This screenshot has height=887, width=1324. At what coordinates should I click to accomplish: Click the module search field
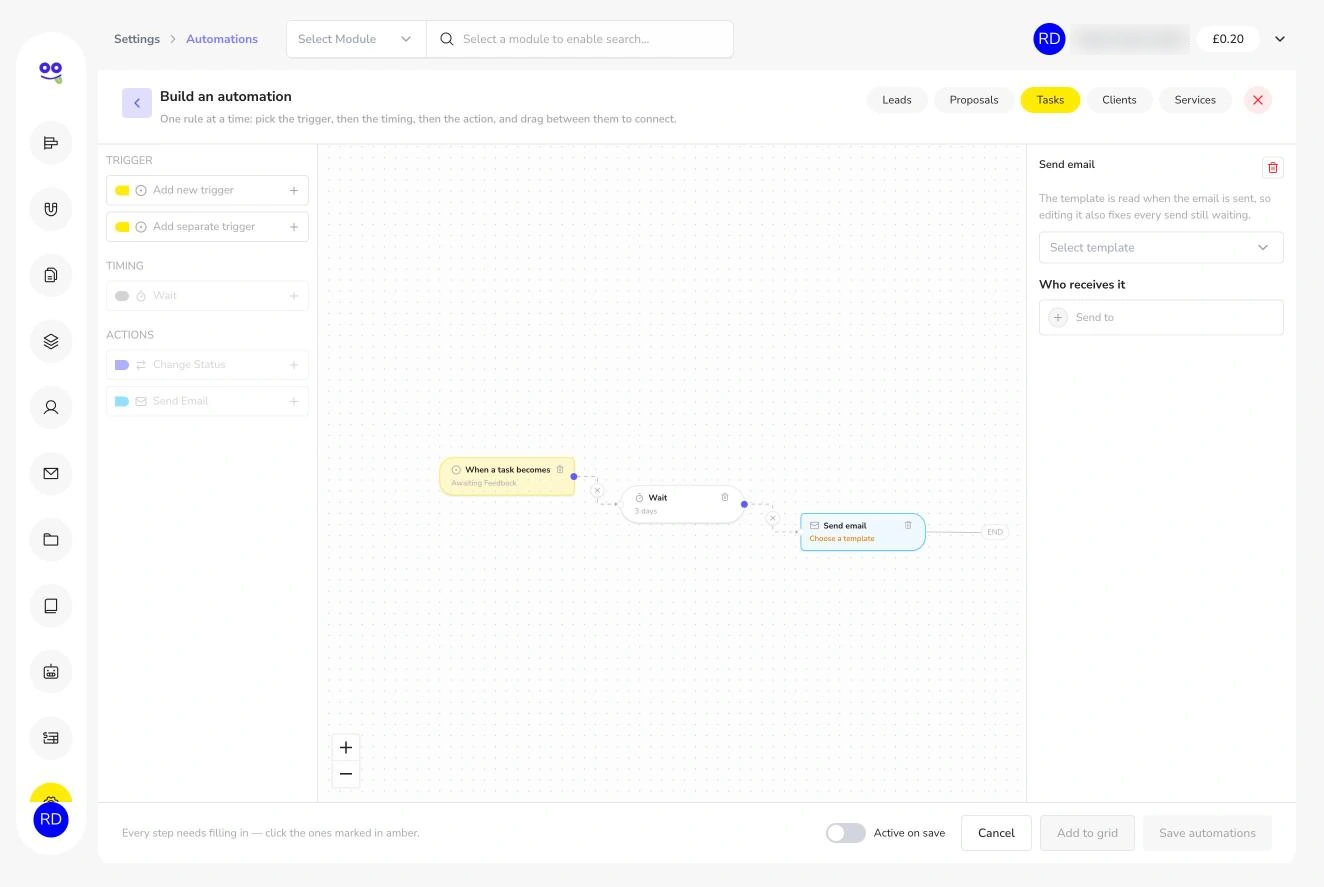tap(580, 39)
